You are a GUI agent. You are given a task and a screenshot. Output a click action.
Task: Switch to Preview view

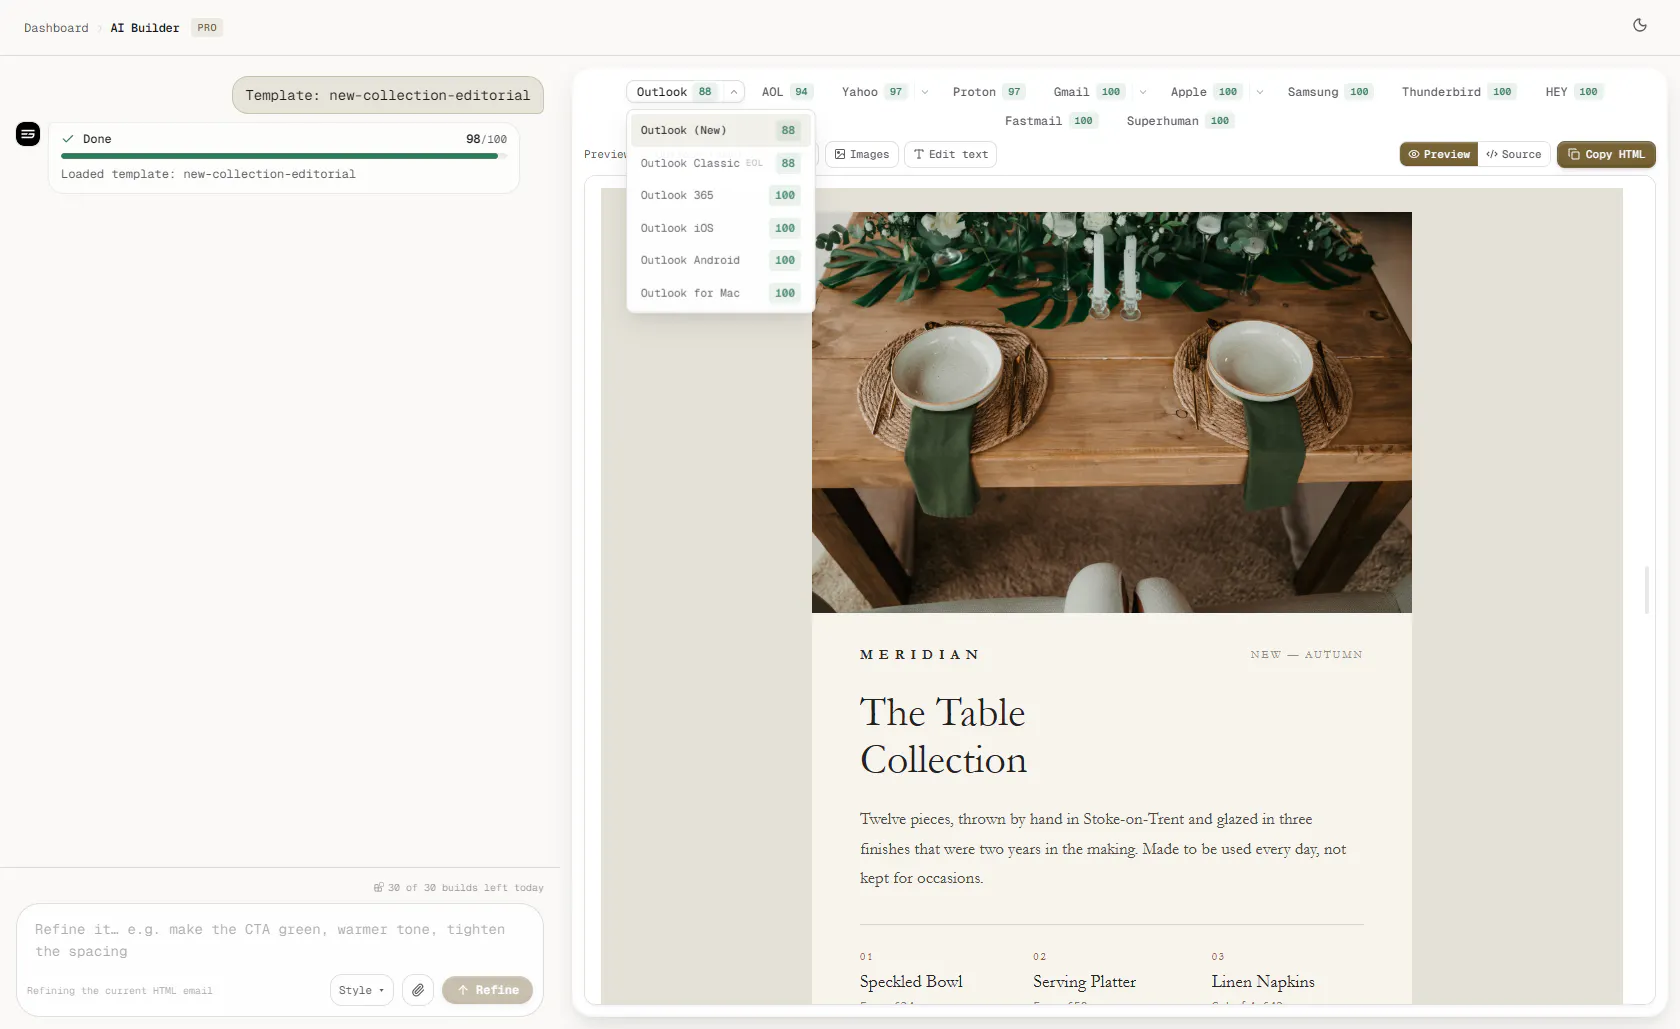(1439, 154)
